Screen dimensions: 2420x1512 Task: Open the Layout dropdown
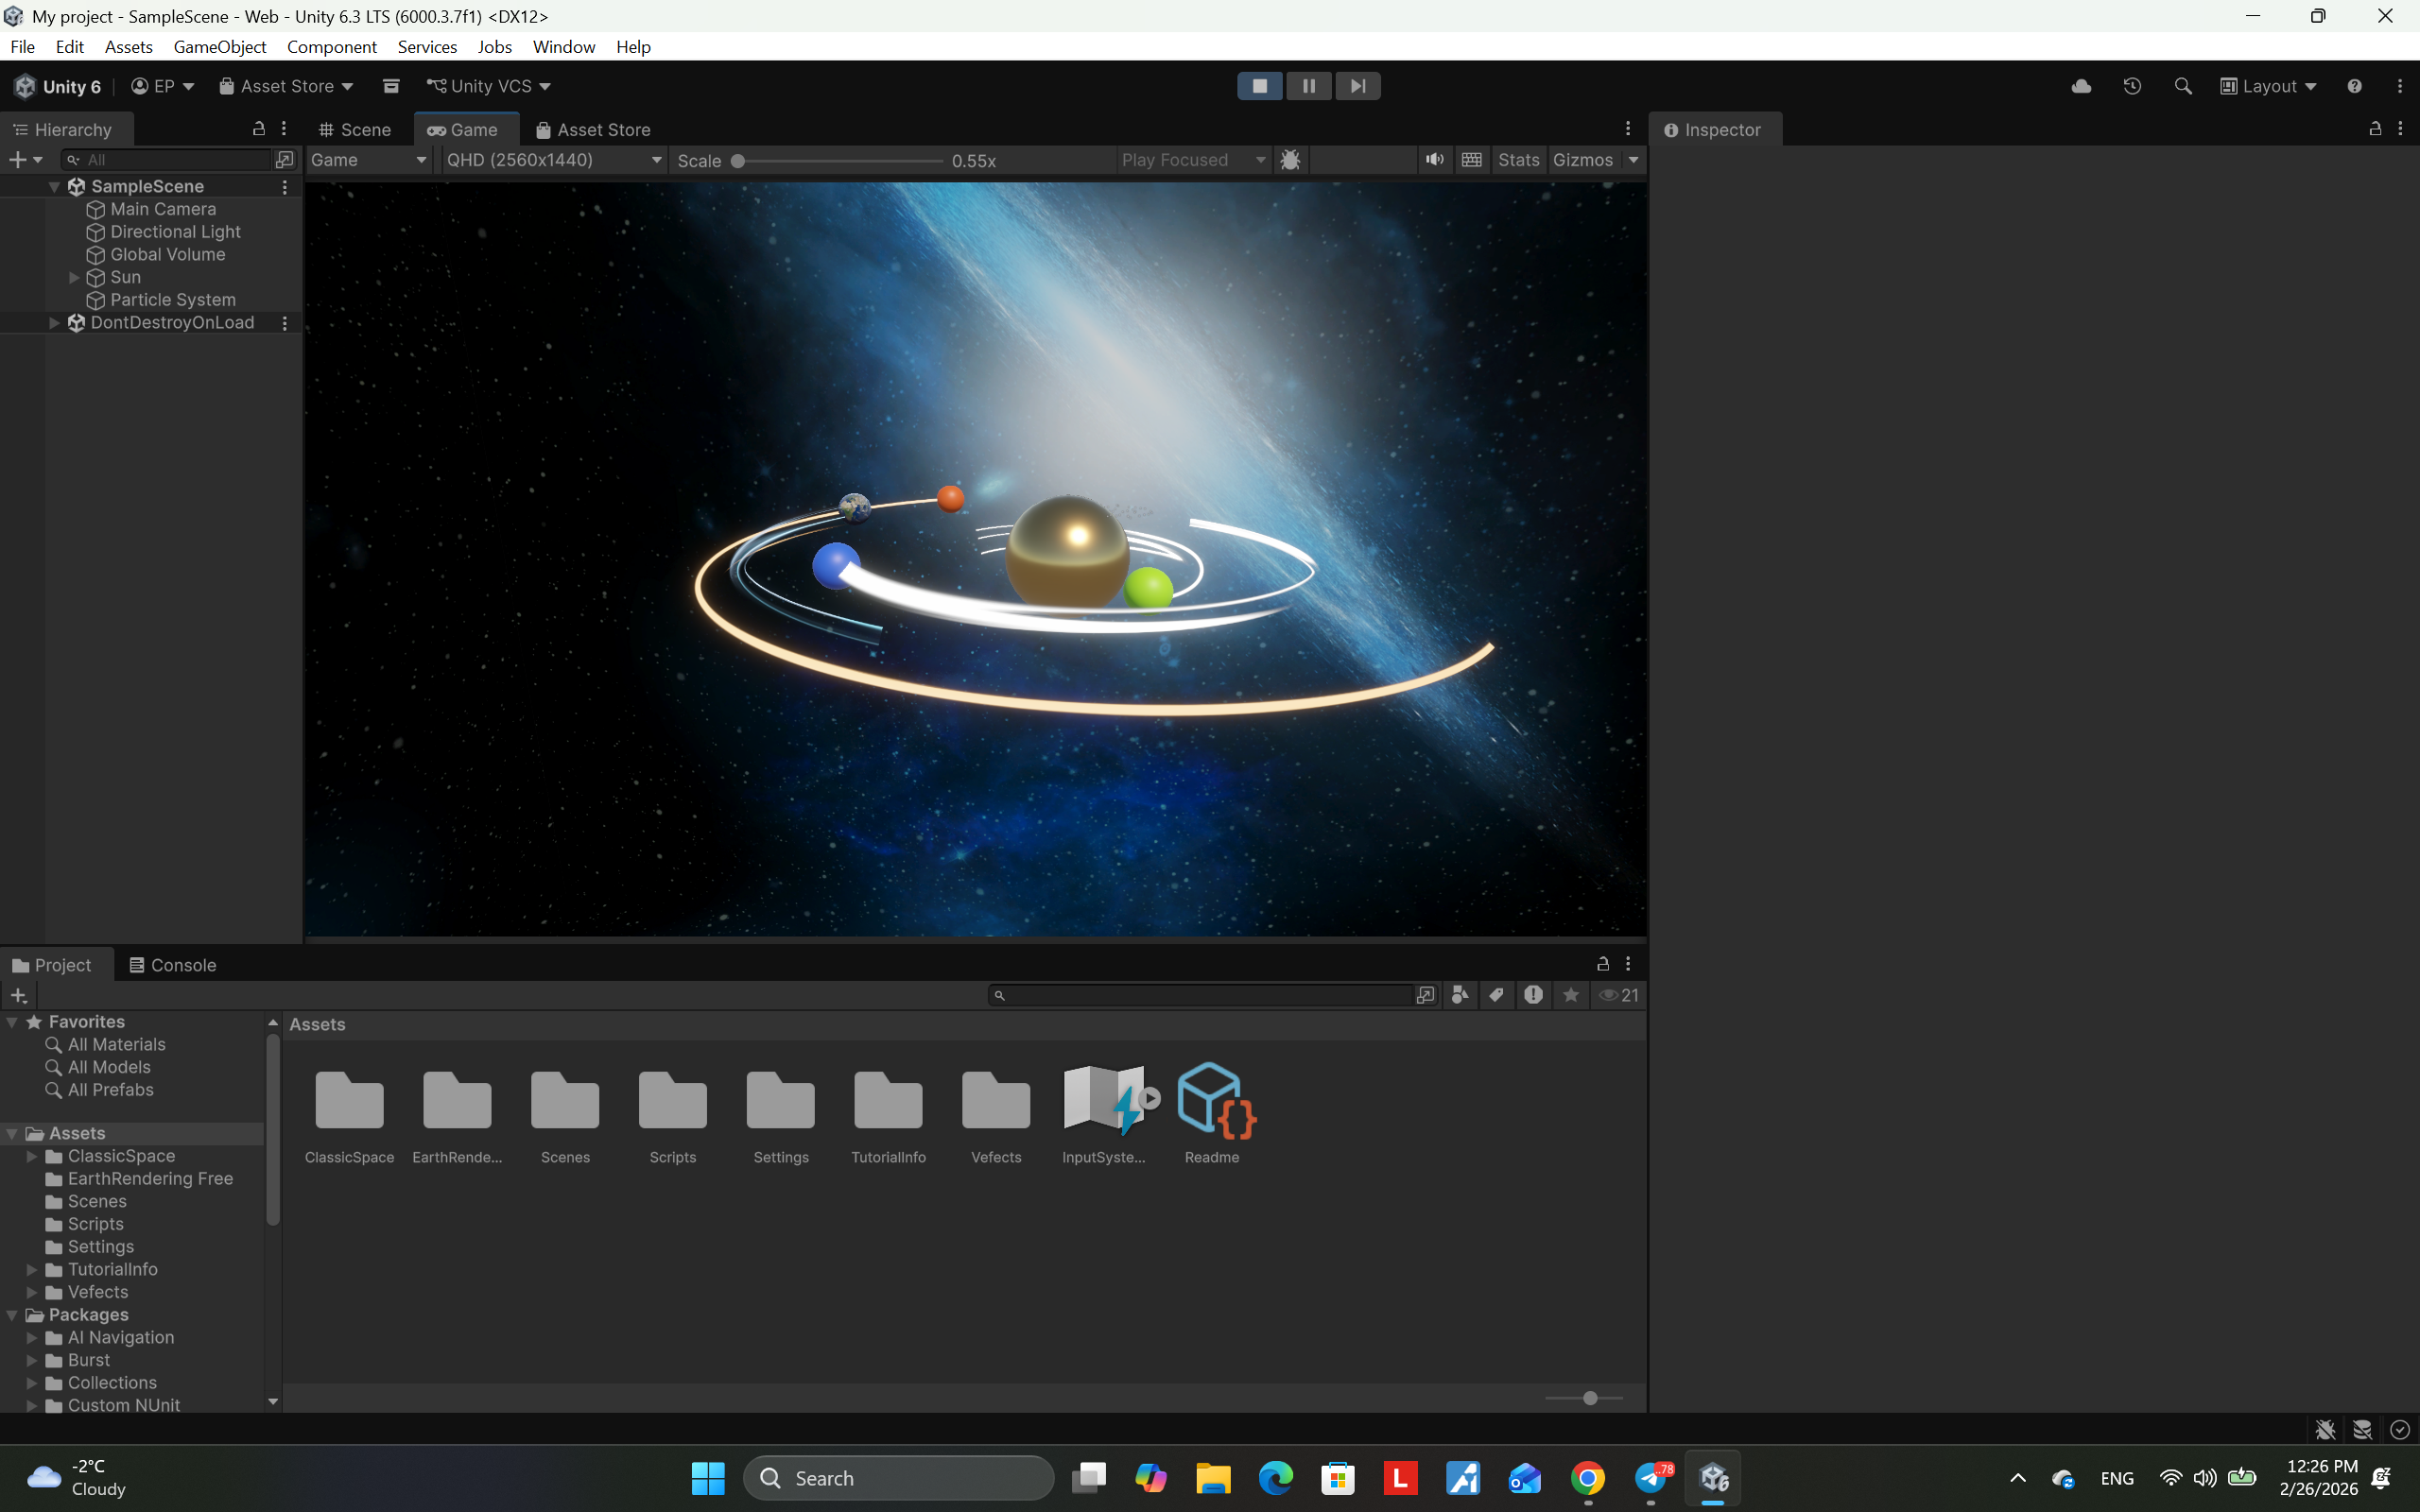tap(2268, 86)
